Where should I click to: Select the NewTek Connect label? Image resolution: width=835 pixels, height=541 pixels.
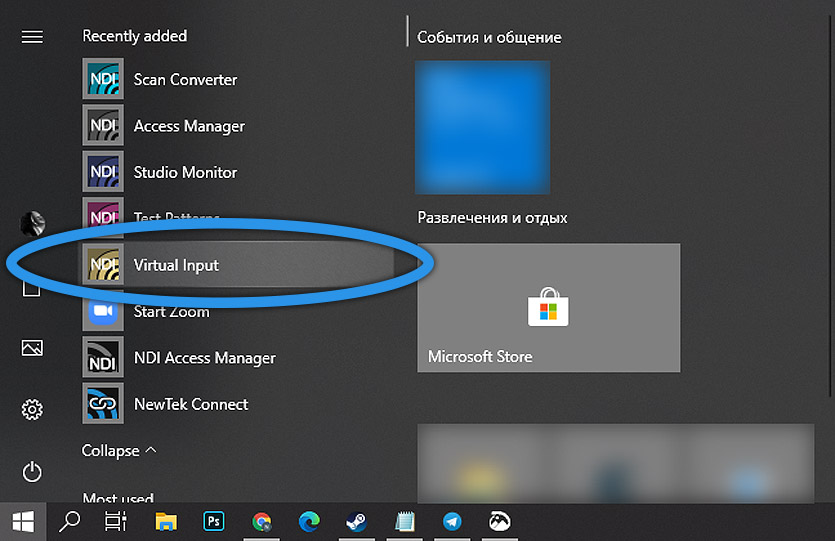(x=191, y=404)
